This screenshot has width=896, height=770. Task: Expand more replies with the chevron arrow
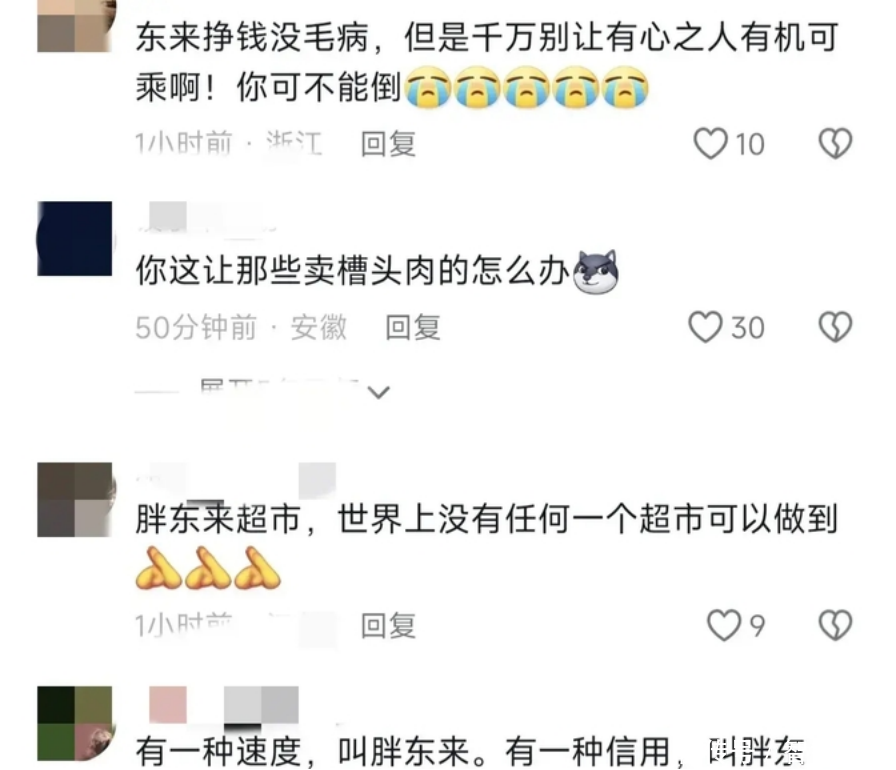[x=378, y=392]
